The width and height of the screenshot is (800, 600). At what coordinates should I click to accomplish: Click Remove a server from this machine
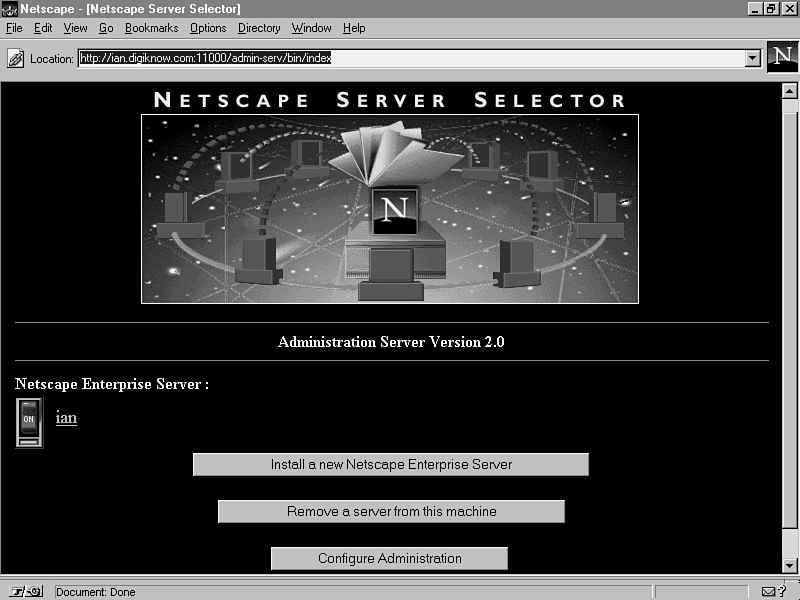point(391,511)
